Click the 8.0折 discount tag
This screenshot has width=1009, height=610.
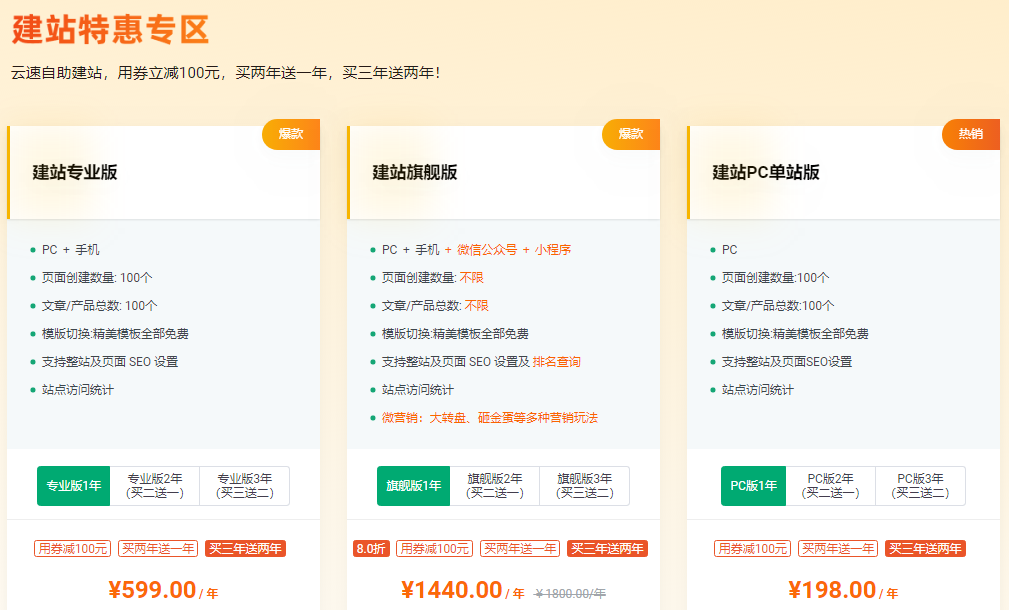click(371, 549)
